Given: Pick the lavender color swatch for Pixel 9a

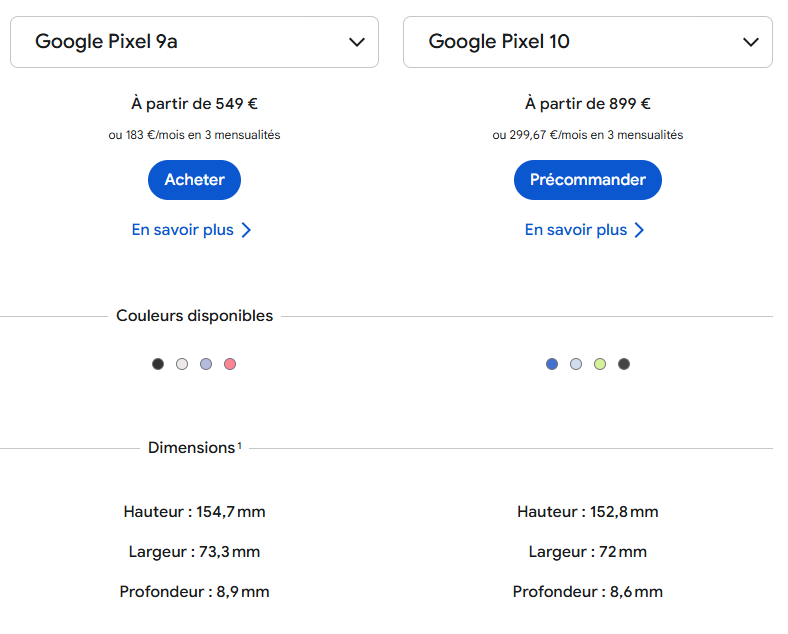Looking at the screenshot, I should 206,364.
